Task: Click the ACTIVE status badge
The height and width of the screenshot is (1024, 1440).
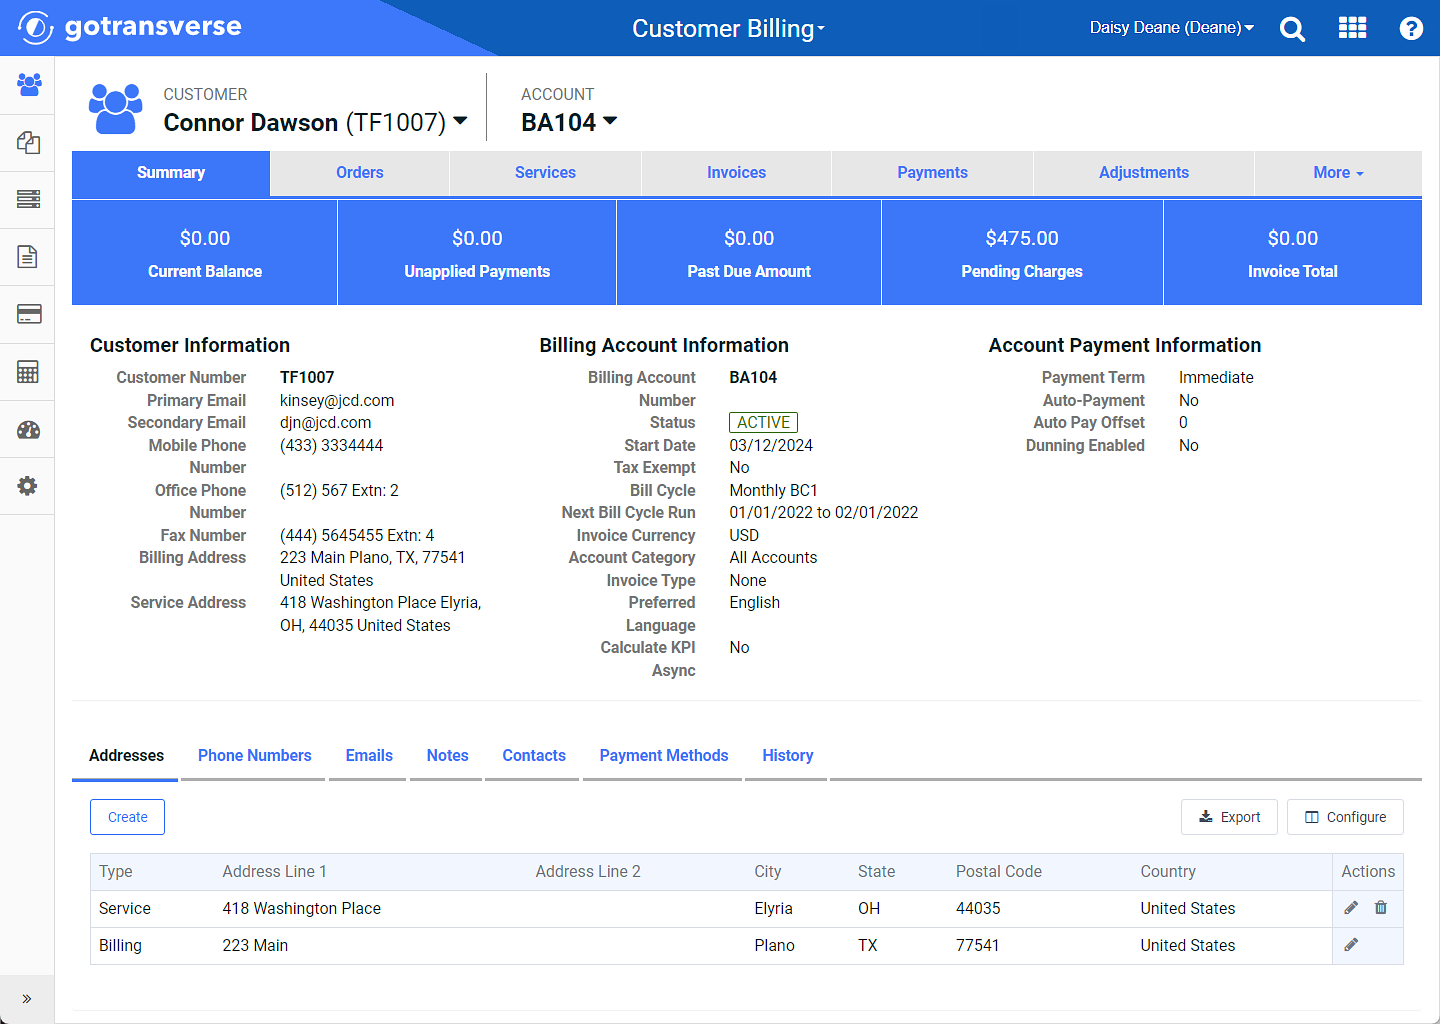Action: [x=764, y=423]
